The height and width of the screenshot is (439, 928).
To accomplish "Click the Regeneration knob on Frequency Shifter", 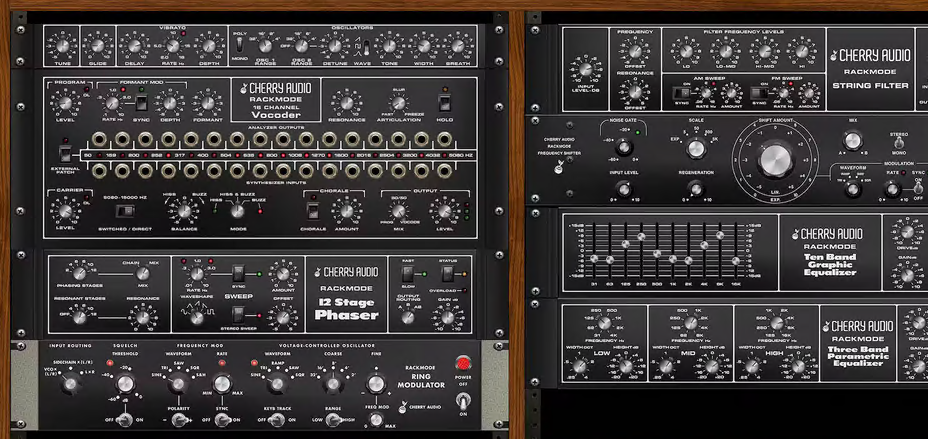I will 696,189.
